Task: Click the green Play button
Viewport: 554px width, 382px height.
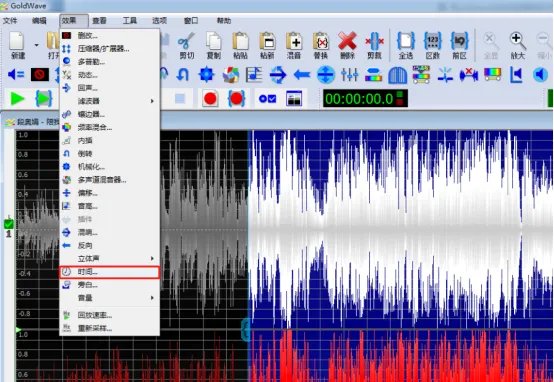Action: click(17, 99)
